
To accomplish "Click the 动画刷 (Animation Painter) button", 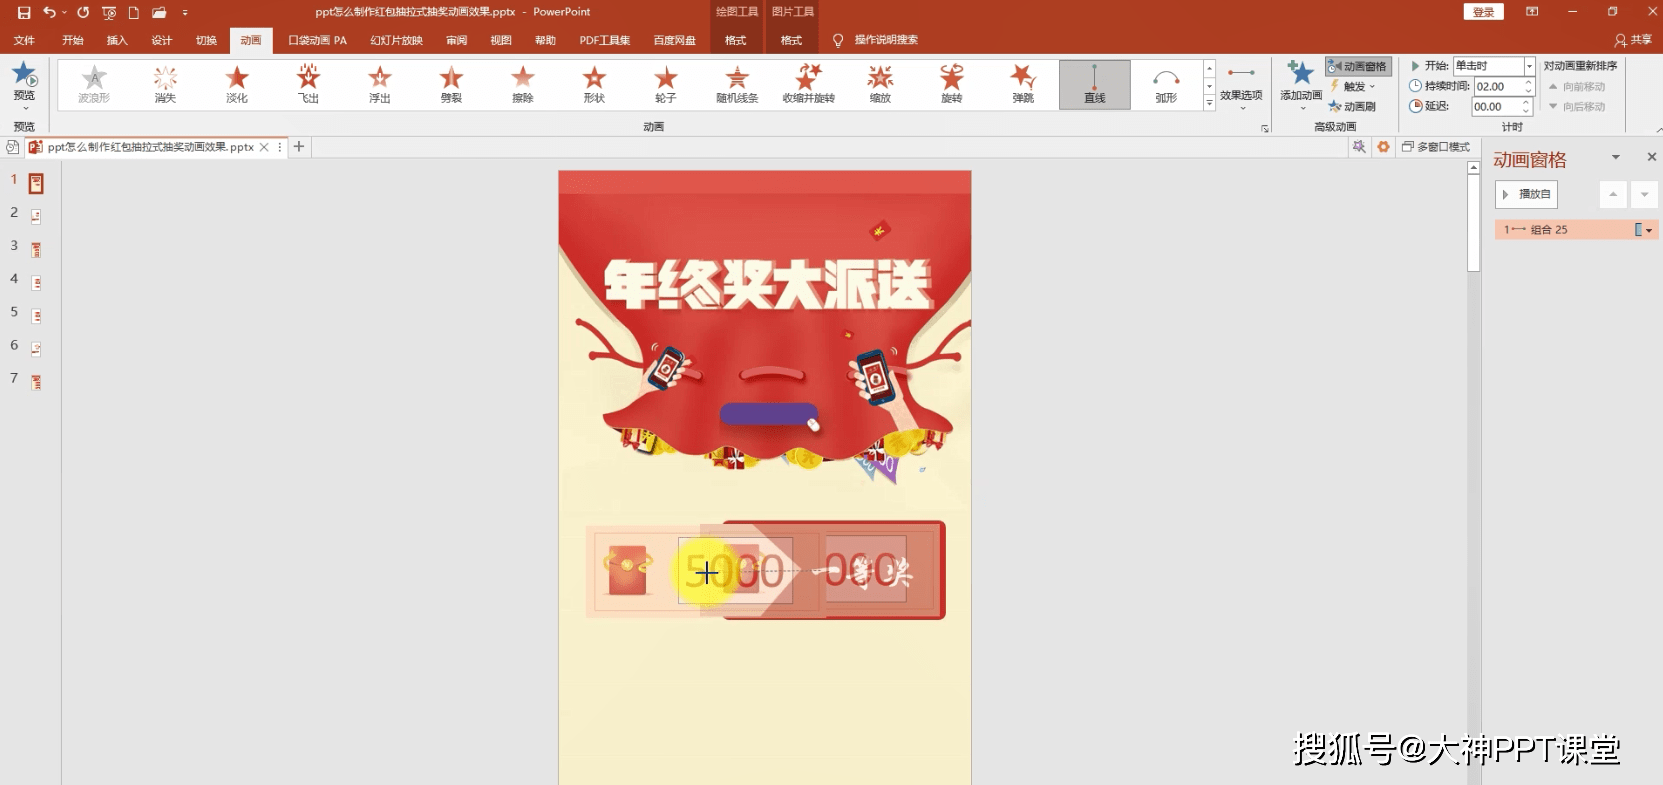I will point(1352,106).
